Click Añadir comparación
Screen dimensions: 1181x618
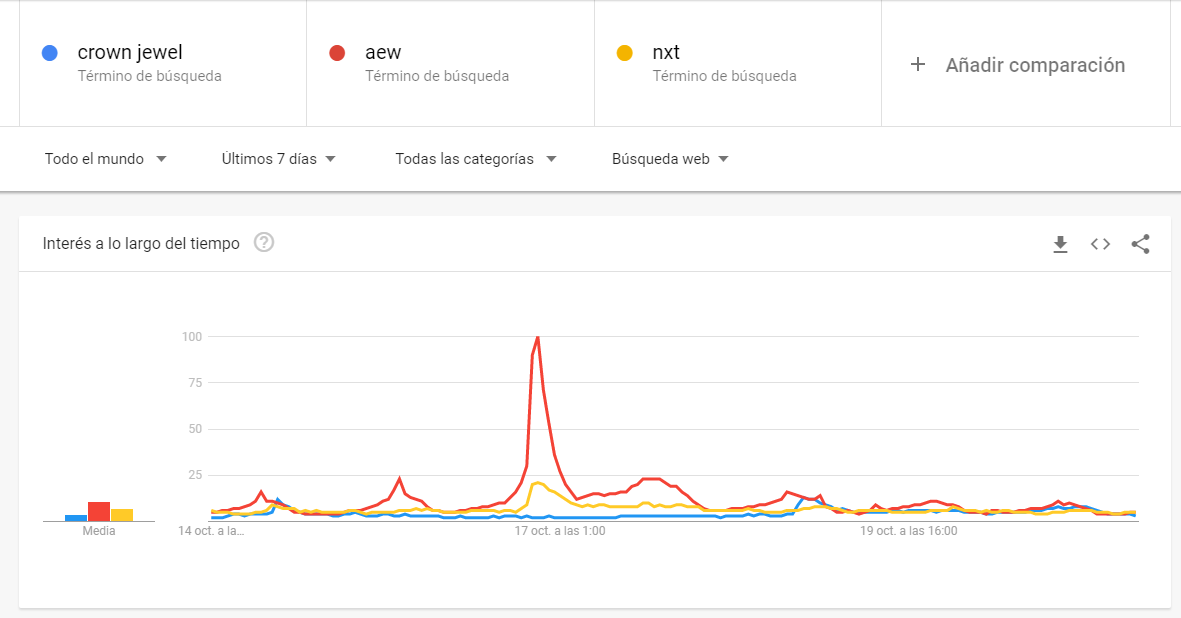click(x=1035, y=65)
